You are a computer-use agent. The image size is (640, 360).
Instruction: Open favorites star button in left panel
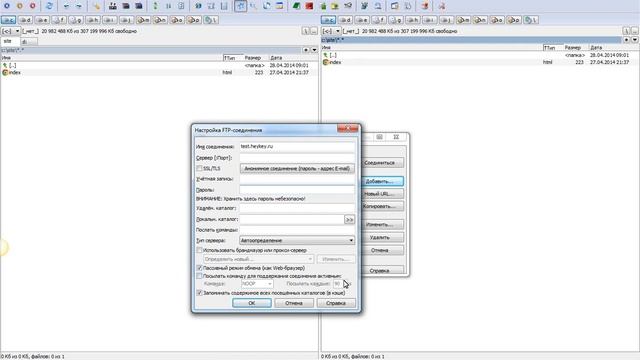point(306,50)
